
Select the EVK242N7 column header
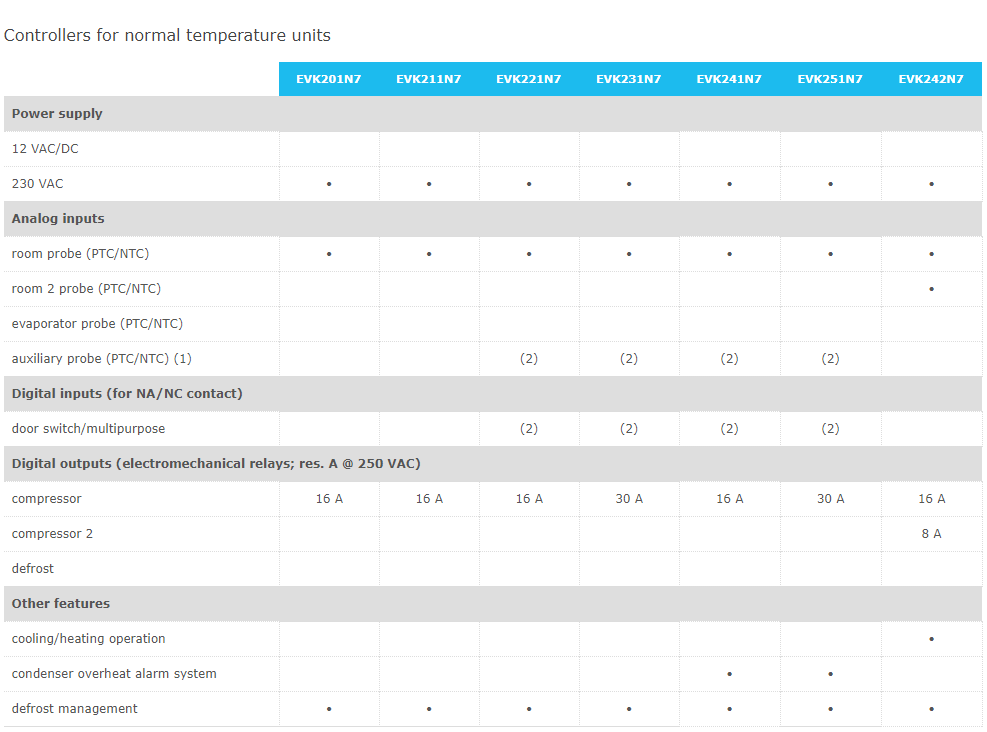point(931,79)
